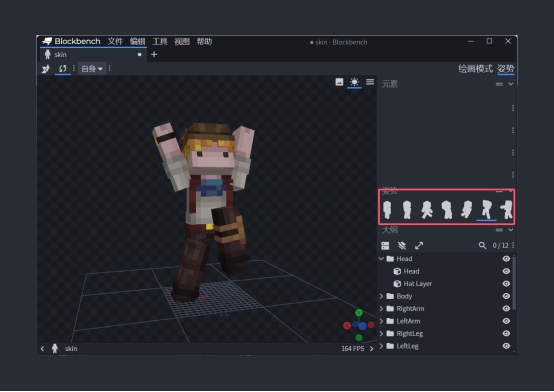Select the last aiming pose icon
Image resolution: width=554 pixels, height=392 pixels.
click(507, 210)
